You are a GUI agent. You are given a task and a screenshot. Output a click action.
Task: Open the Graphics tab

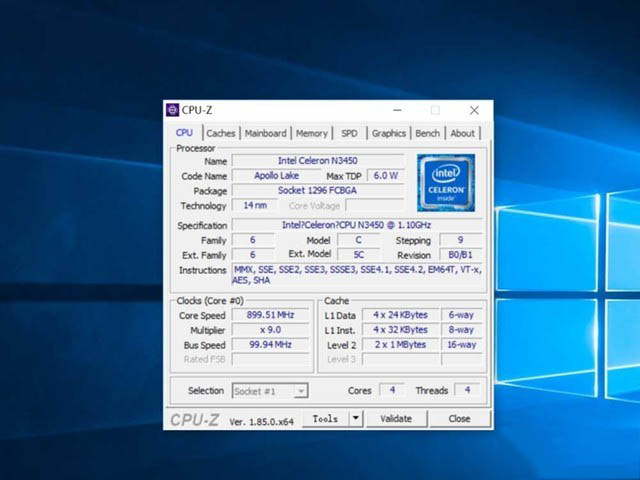coord(389,133)
